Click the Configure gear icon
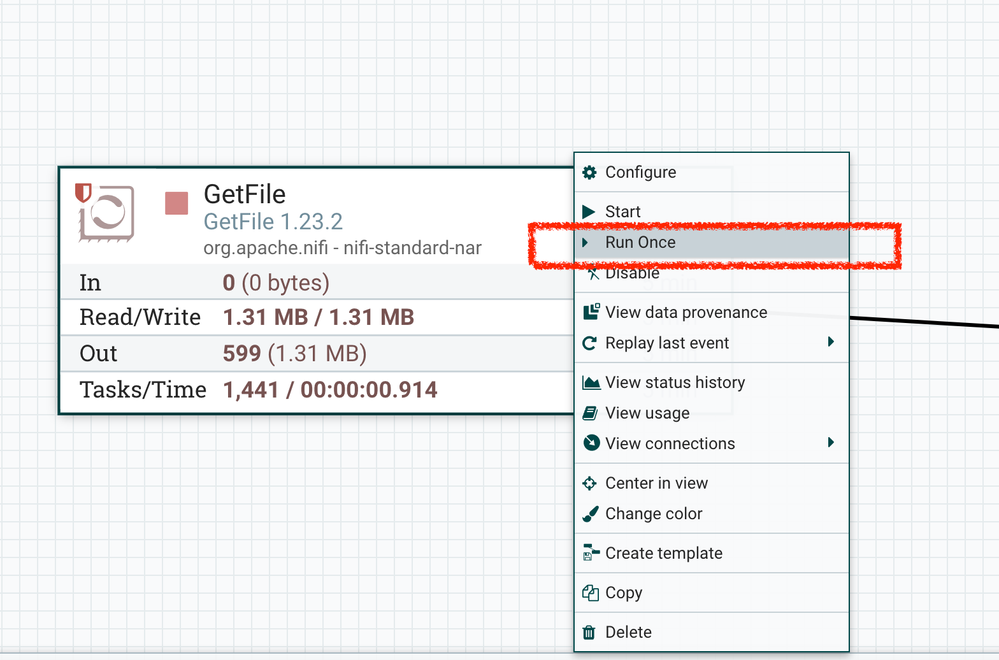Image resolution: width=999 pixels, height=660 pixels. point(589,172)
